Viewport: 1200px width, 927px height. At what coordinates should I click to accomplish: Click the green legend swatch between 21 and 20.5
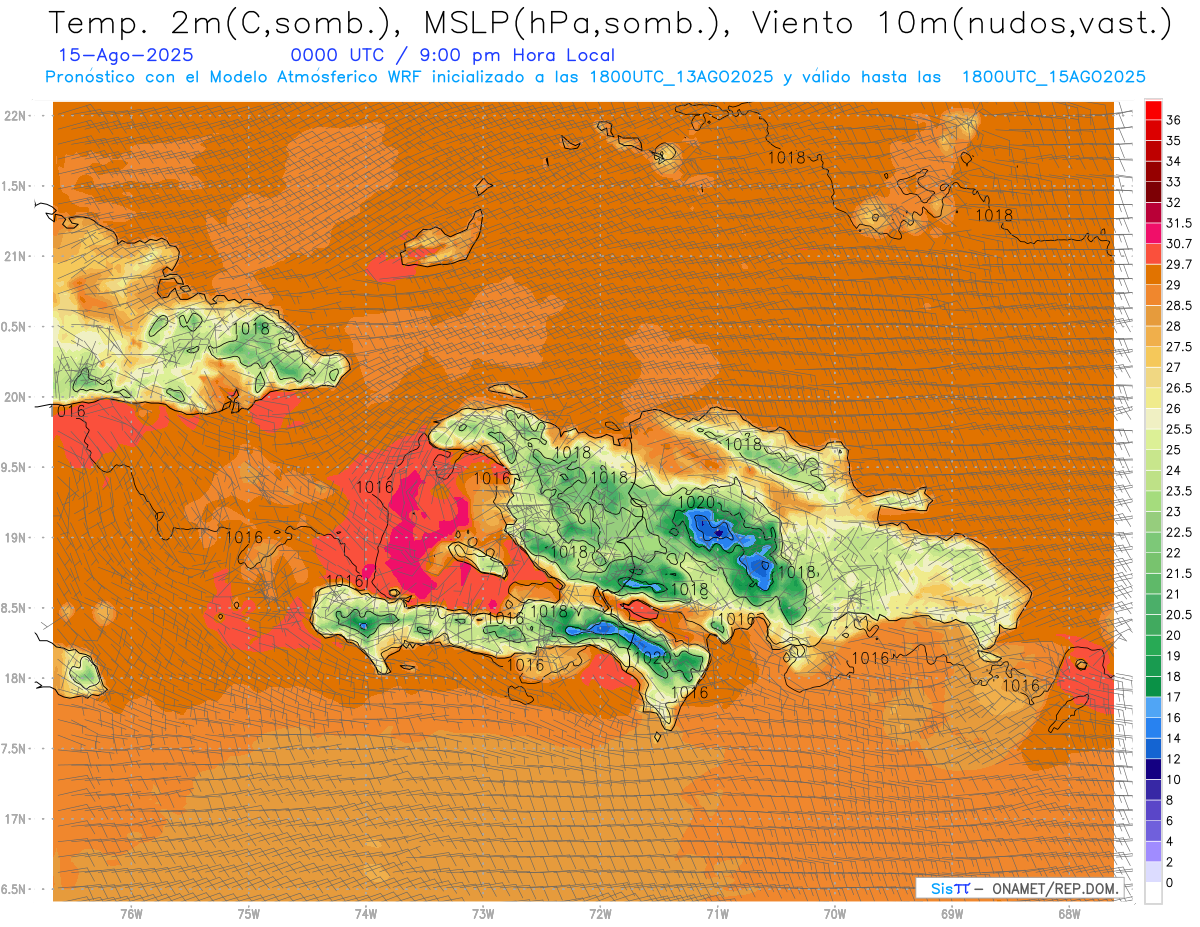[x=1153, y=605]
